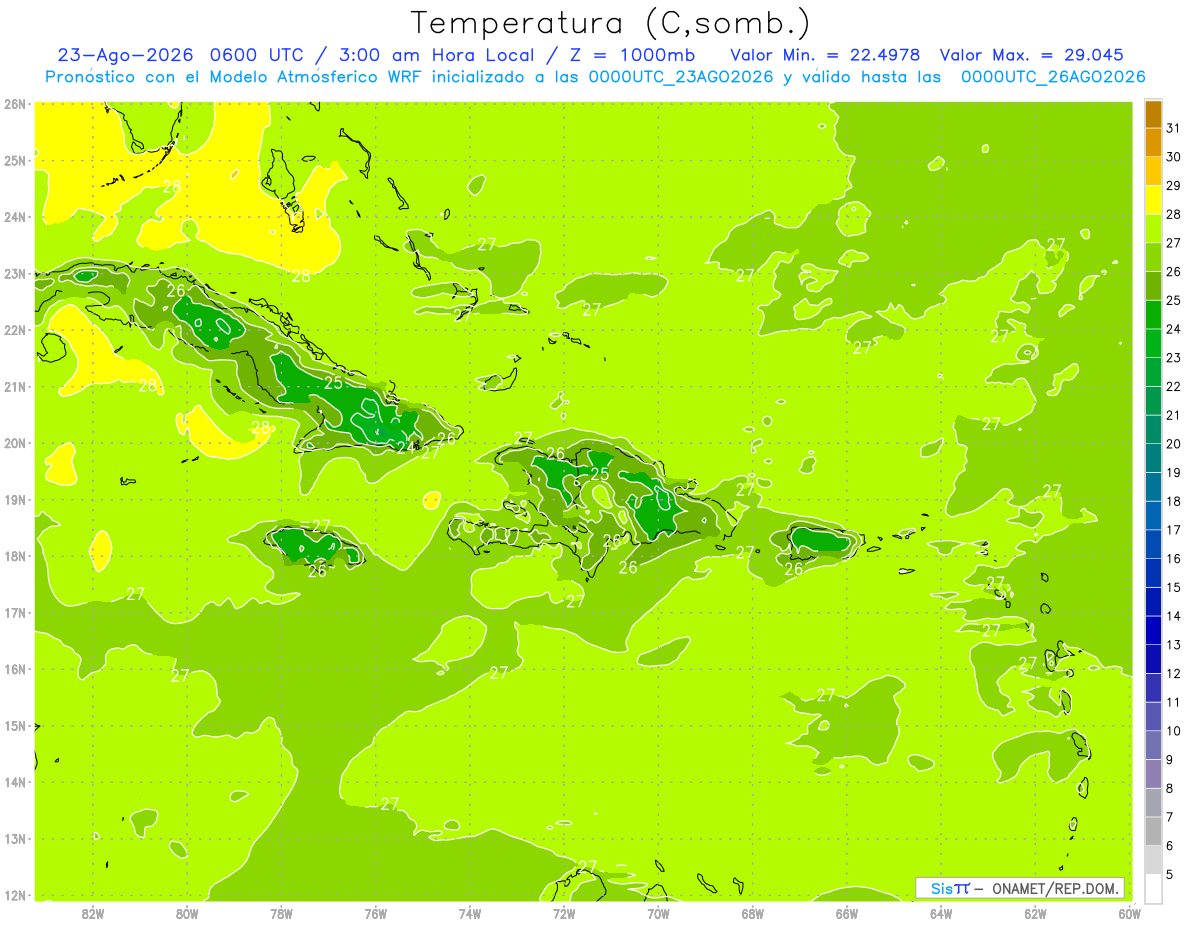Select the "Z = 1000mb" level text
Image resolution: width=1200 pixels, height=927 pixels.
pyautogui.click(x=631, y=55)
